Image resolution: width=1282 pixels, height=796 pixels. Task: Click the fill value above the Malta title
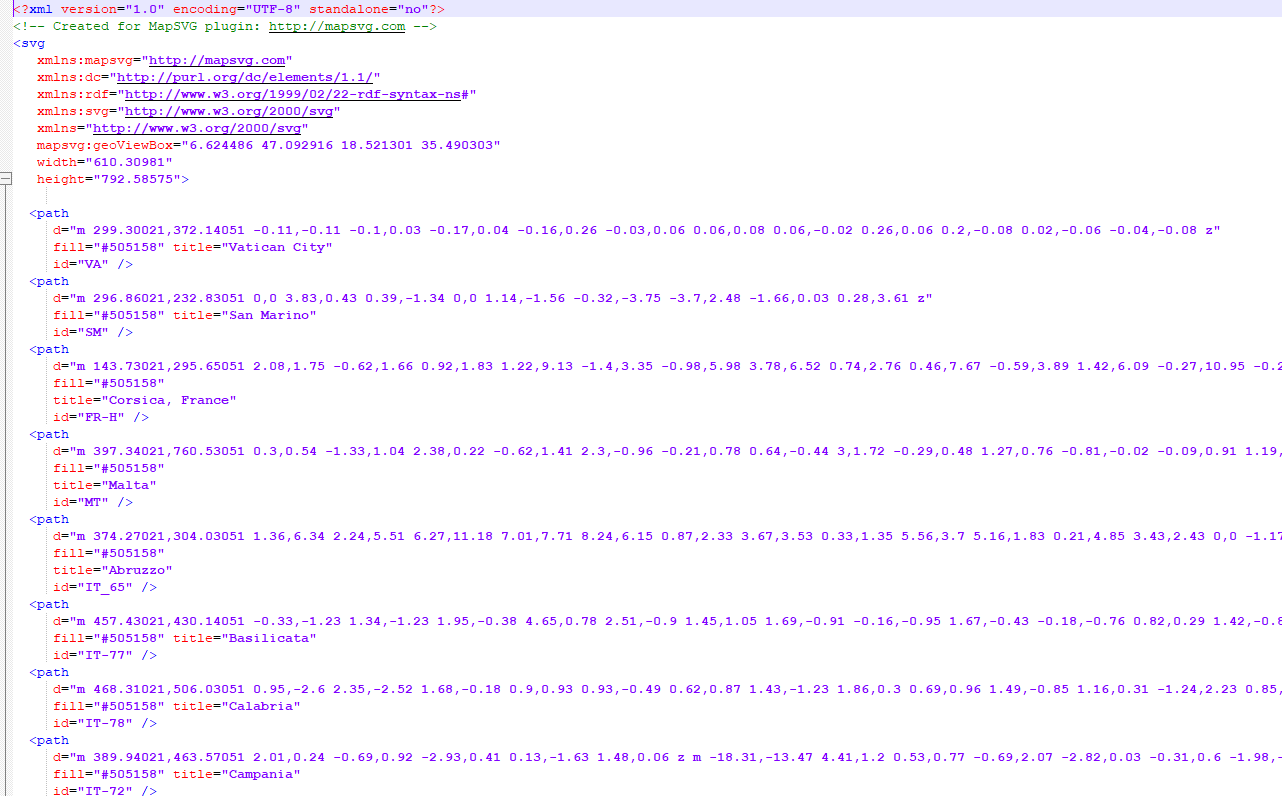click(129, 468)
